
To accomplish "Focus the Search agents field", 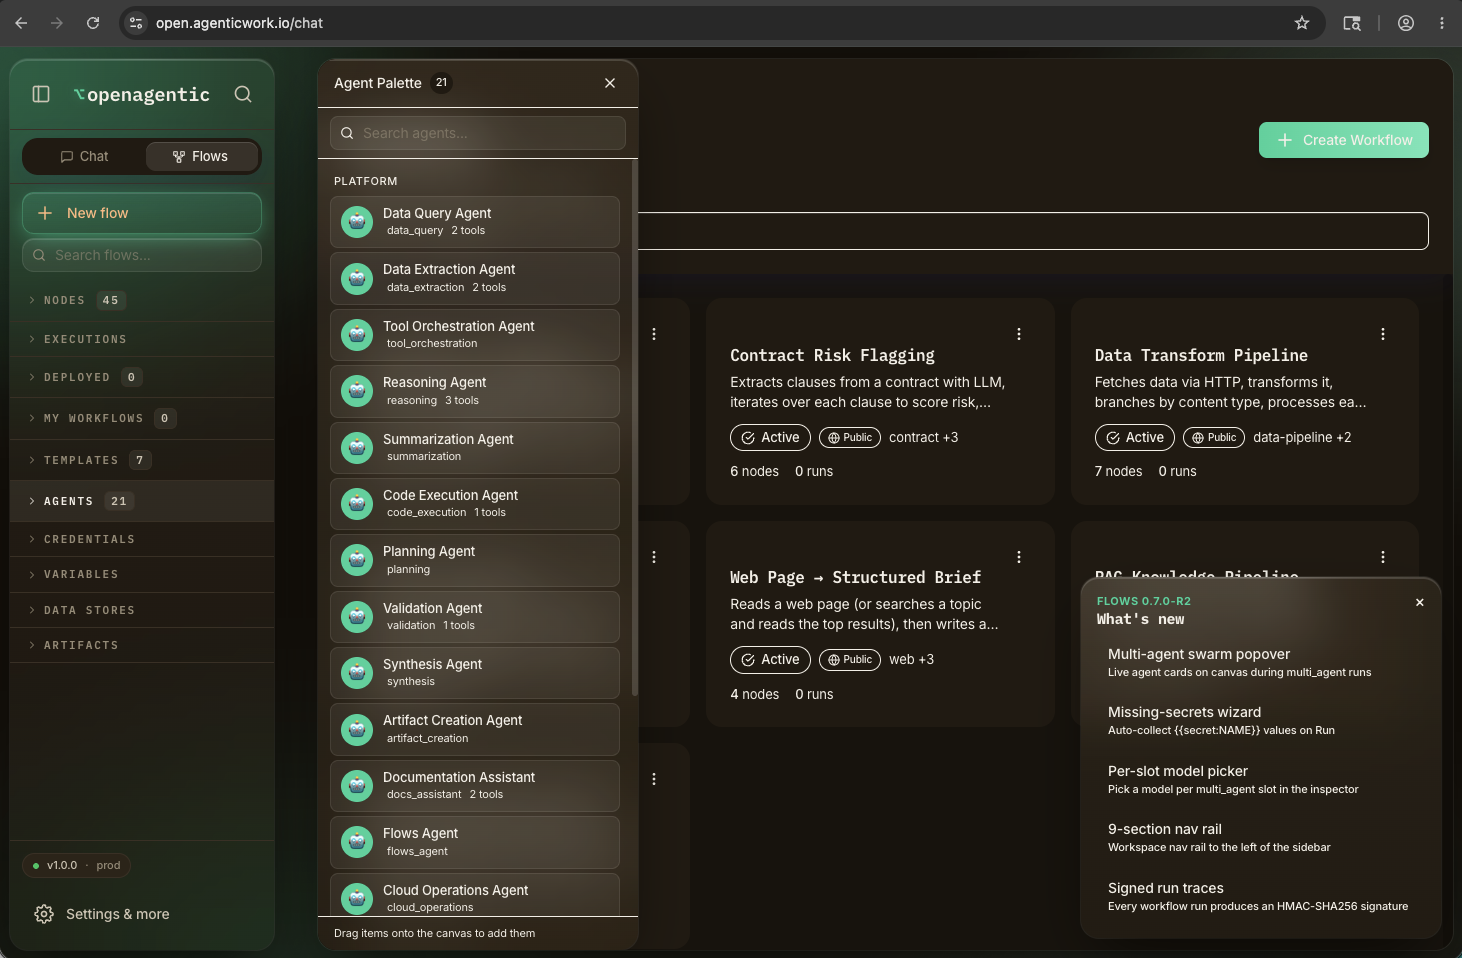I will (x=478, y=133).
